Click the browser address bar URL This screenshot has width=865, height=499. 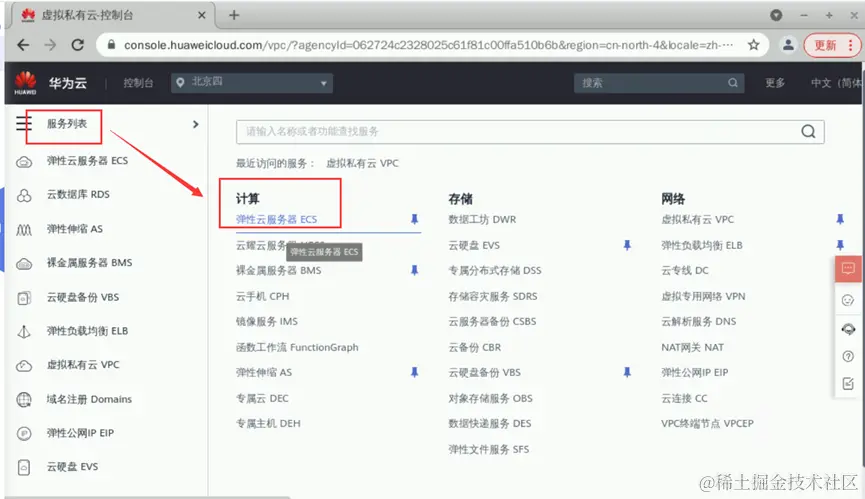(429, 45)
